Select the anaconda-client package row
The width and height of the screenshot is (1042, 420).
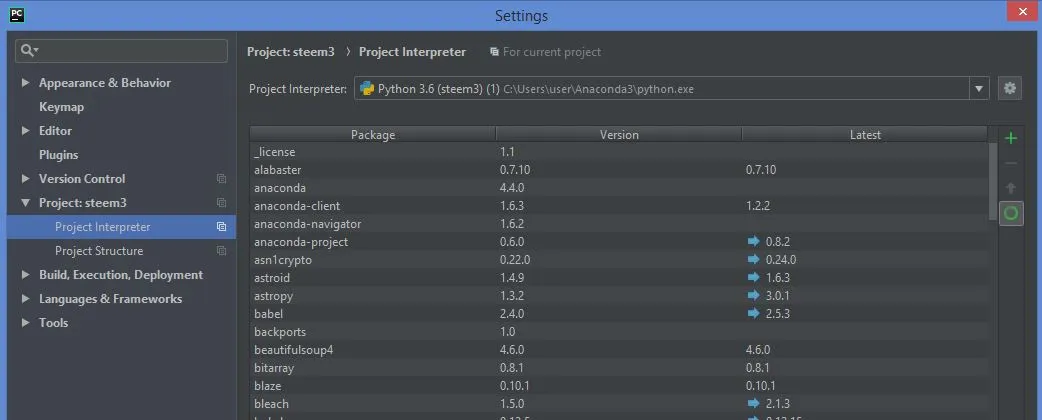tap(619, 206)
